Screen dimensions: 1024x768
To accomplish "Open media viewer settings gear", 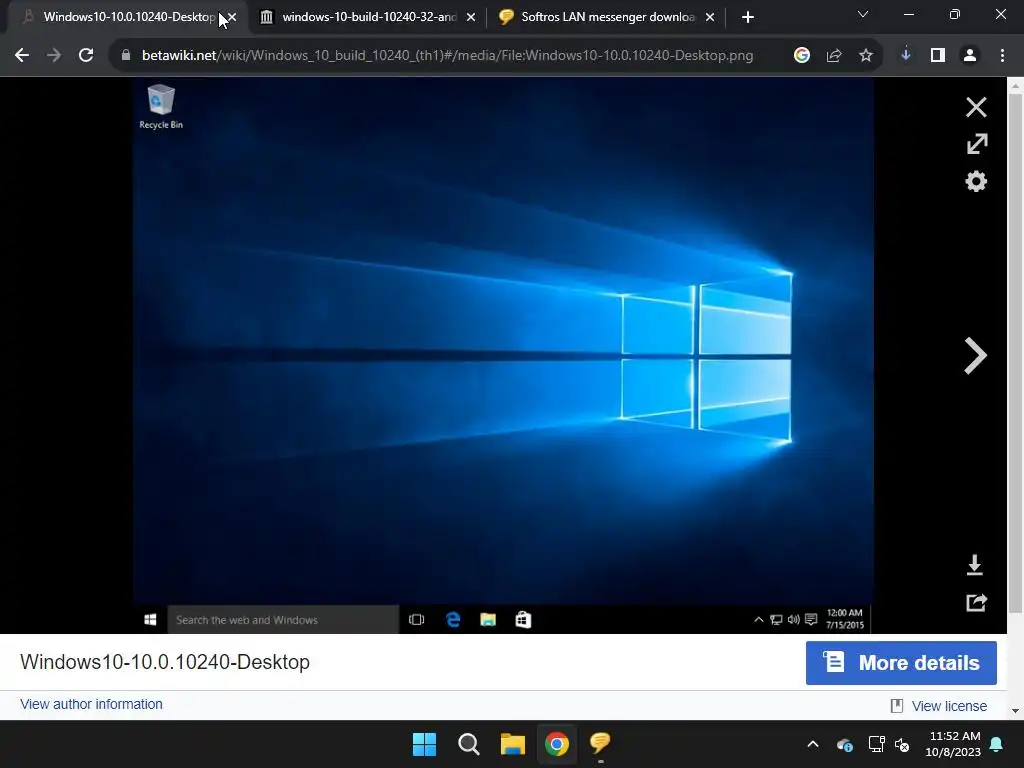I will click(976, 181).
